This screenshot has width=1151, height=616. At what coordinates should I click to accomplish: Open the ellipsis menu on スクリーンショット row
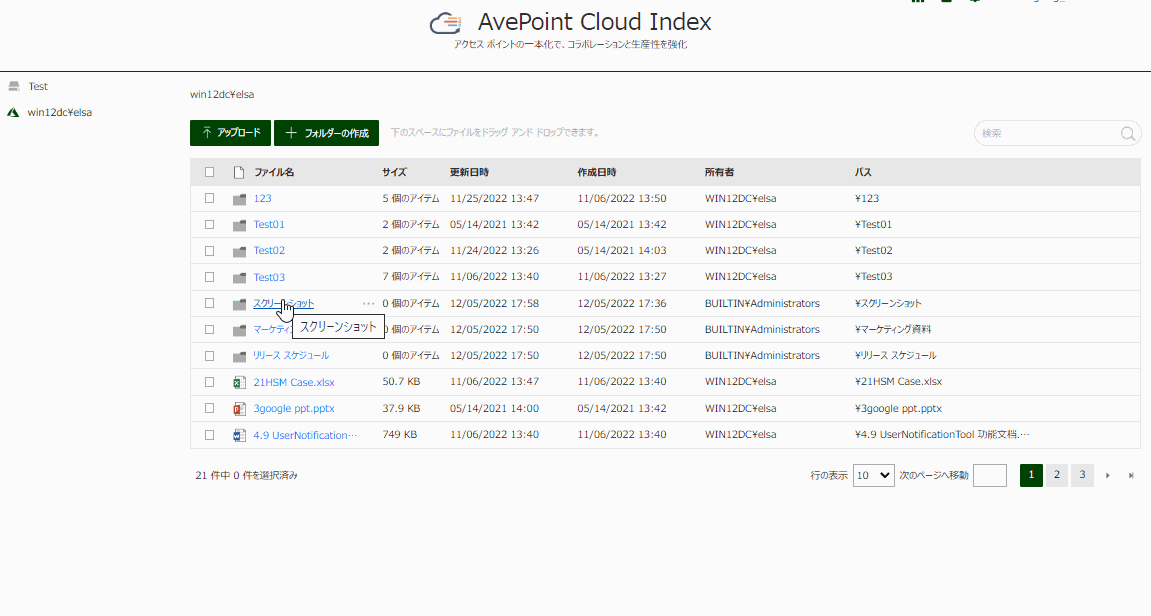pos(368,303)
